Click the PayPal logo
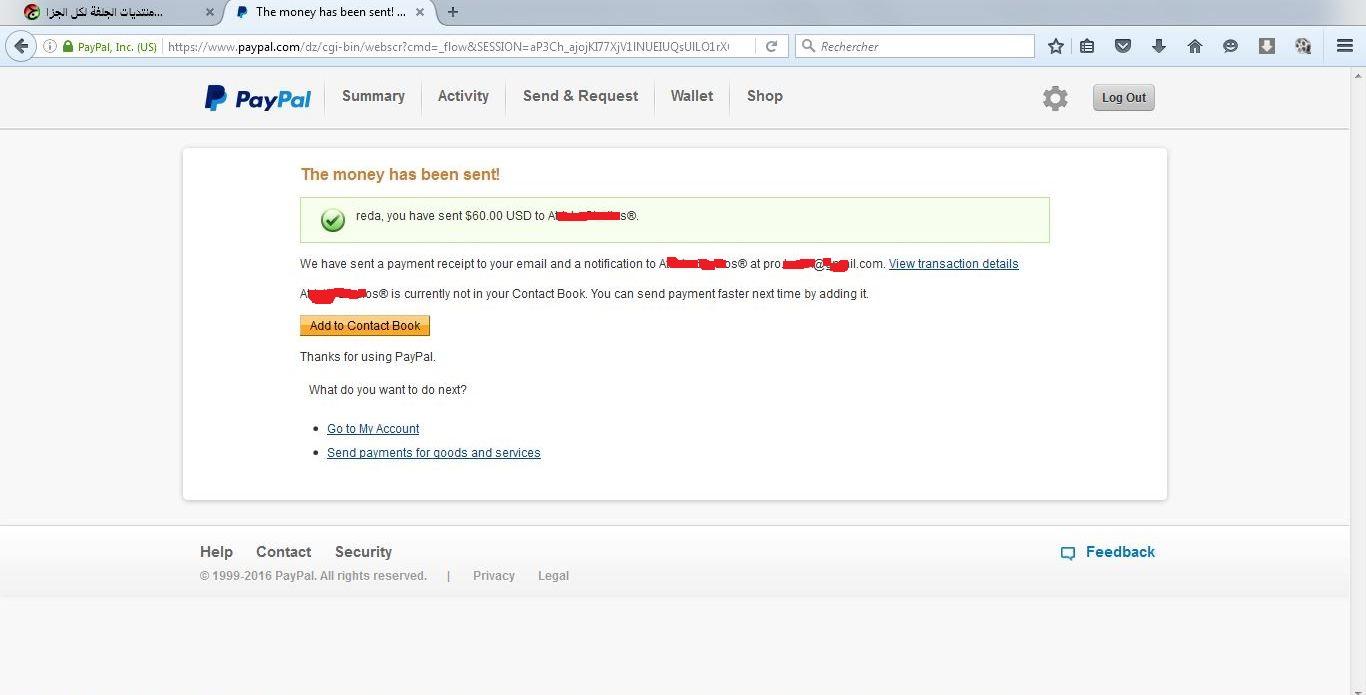Screen dimensions: 1366x695 coord(258,98)
